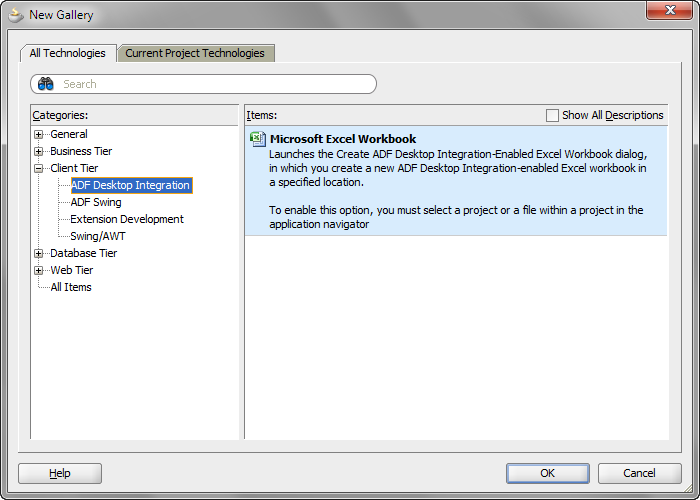
Task: Select Swing/AWT category
Action: click(x=98, y=236)
